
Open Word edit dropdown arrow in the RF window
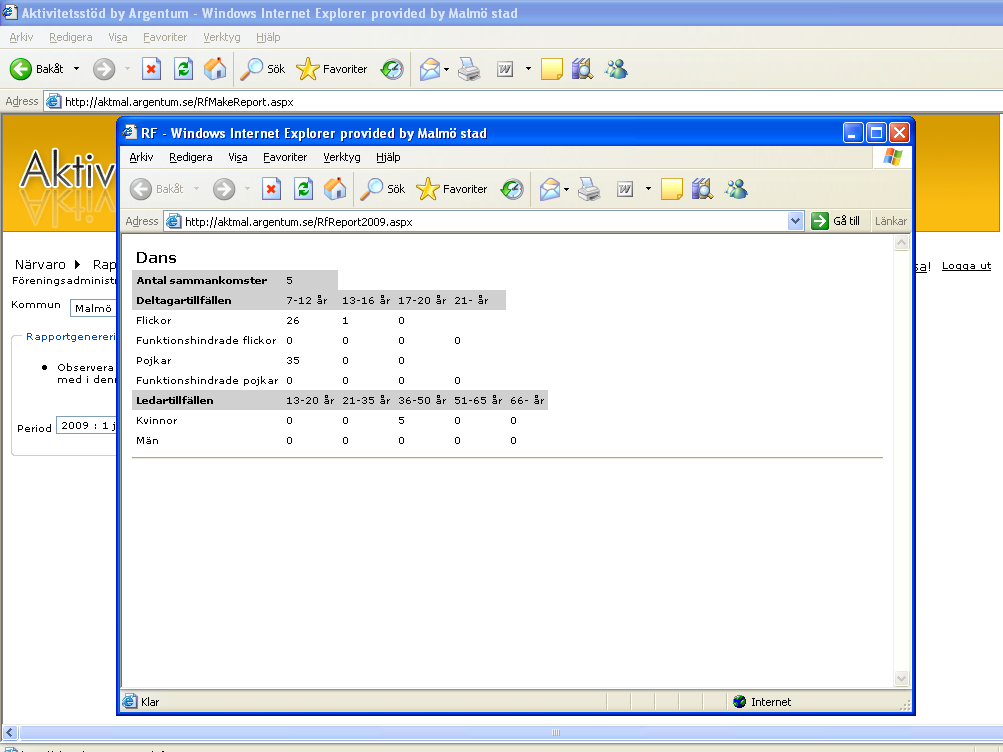(648, 189)
